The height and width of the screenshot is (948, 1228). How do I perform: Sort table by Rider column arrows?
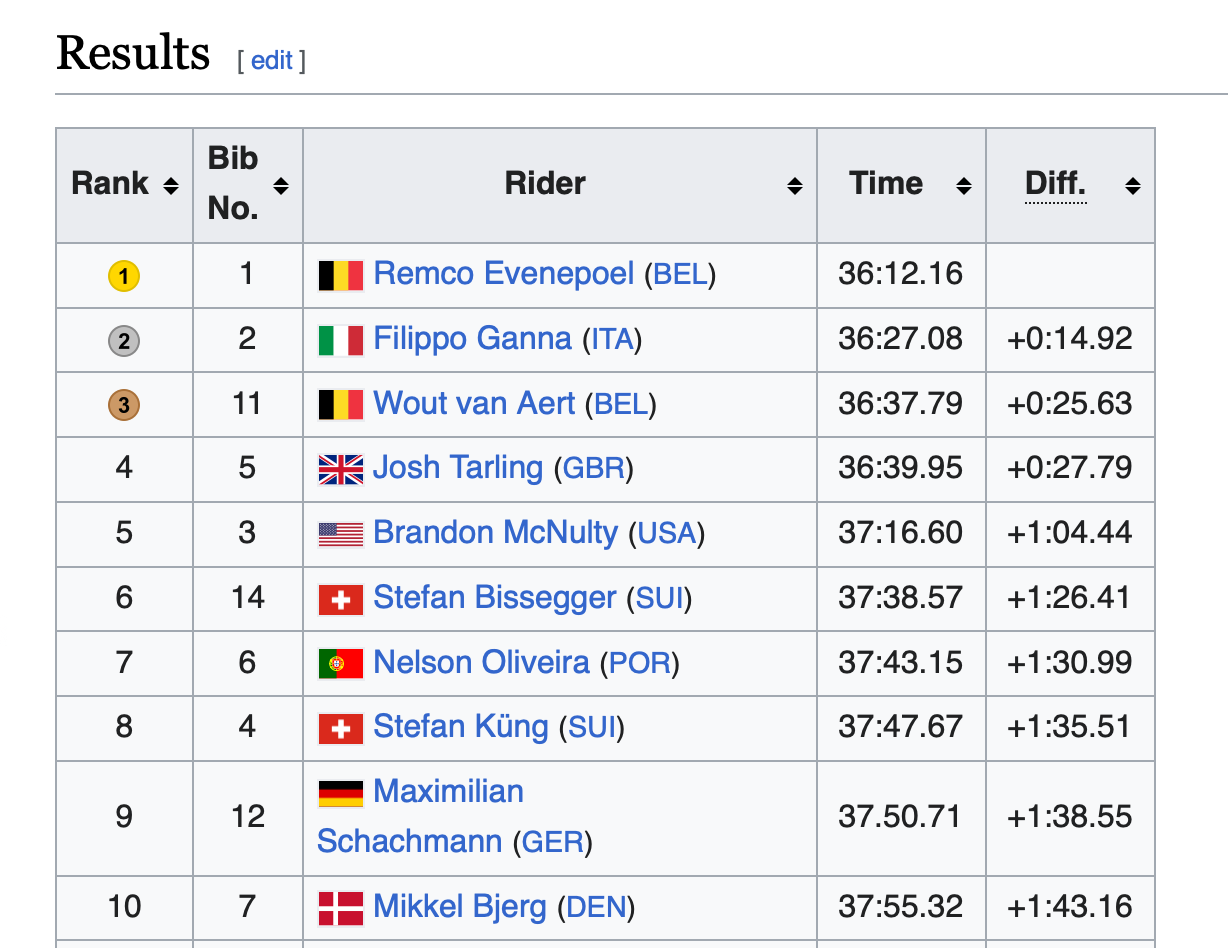point(795,185)
